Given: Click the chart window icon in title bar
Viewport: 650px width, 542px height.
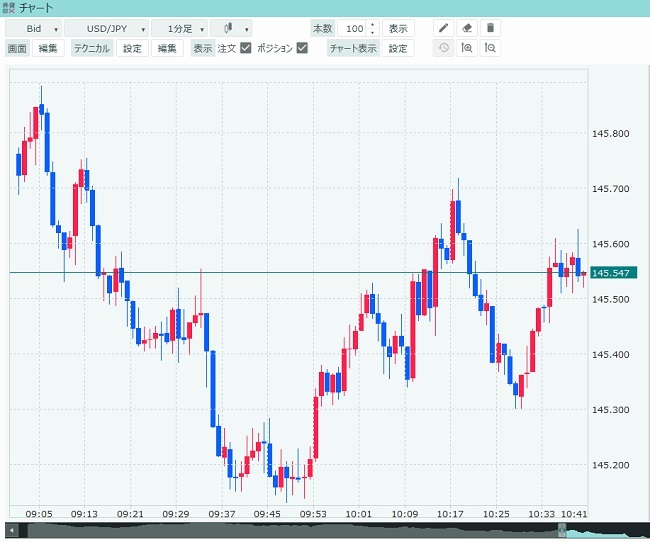Looking at the screenshot, I should click(8, 8).
